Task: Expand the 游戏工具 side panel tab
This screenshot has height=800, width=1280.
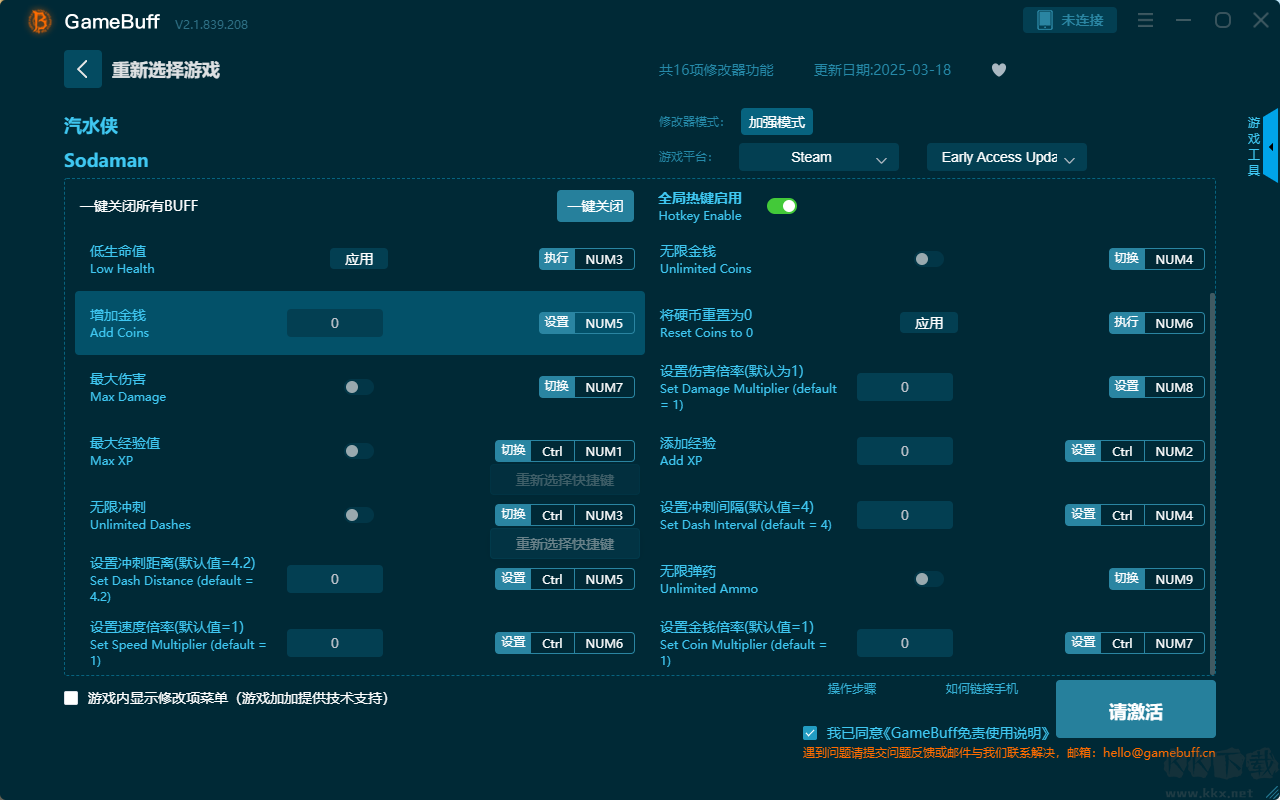Action: pos(1261,146)
